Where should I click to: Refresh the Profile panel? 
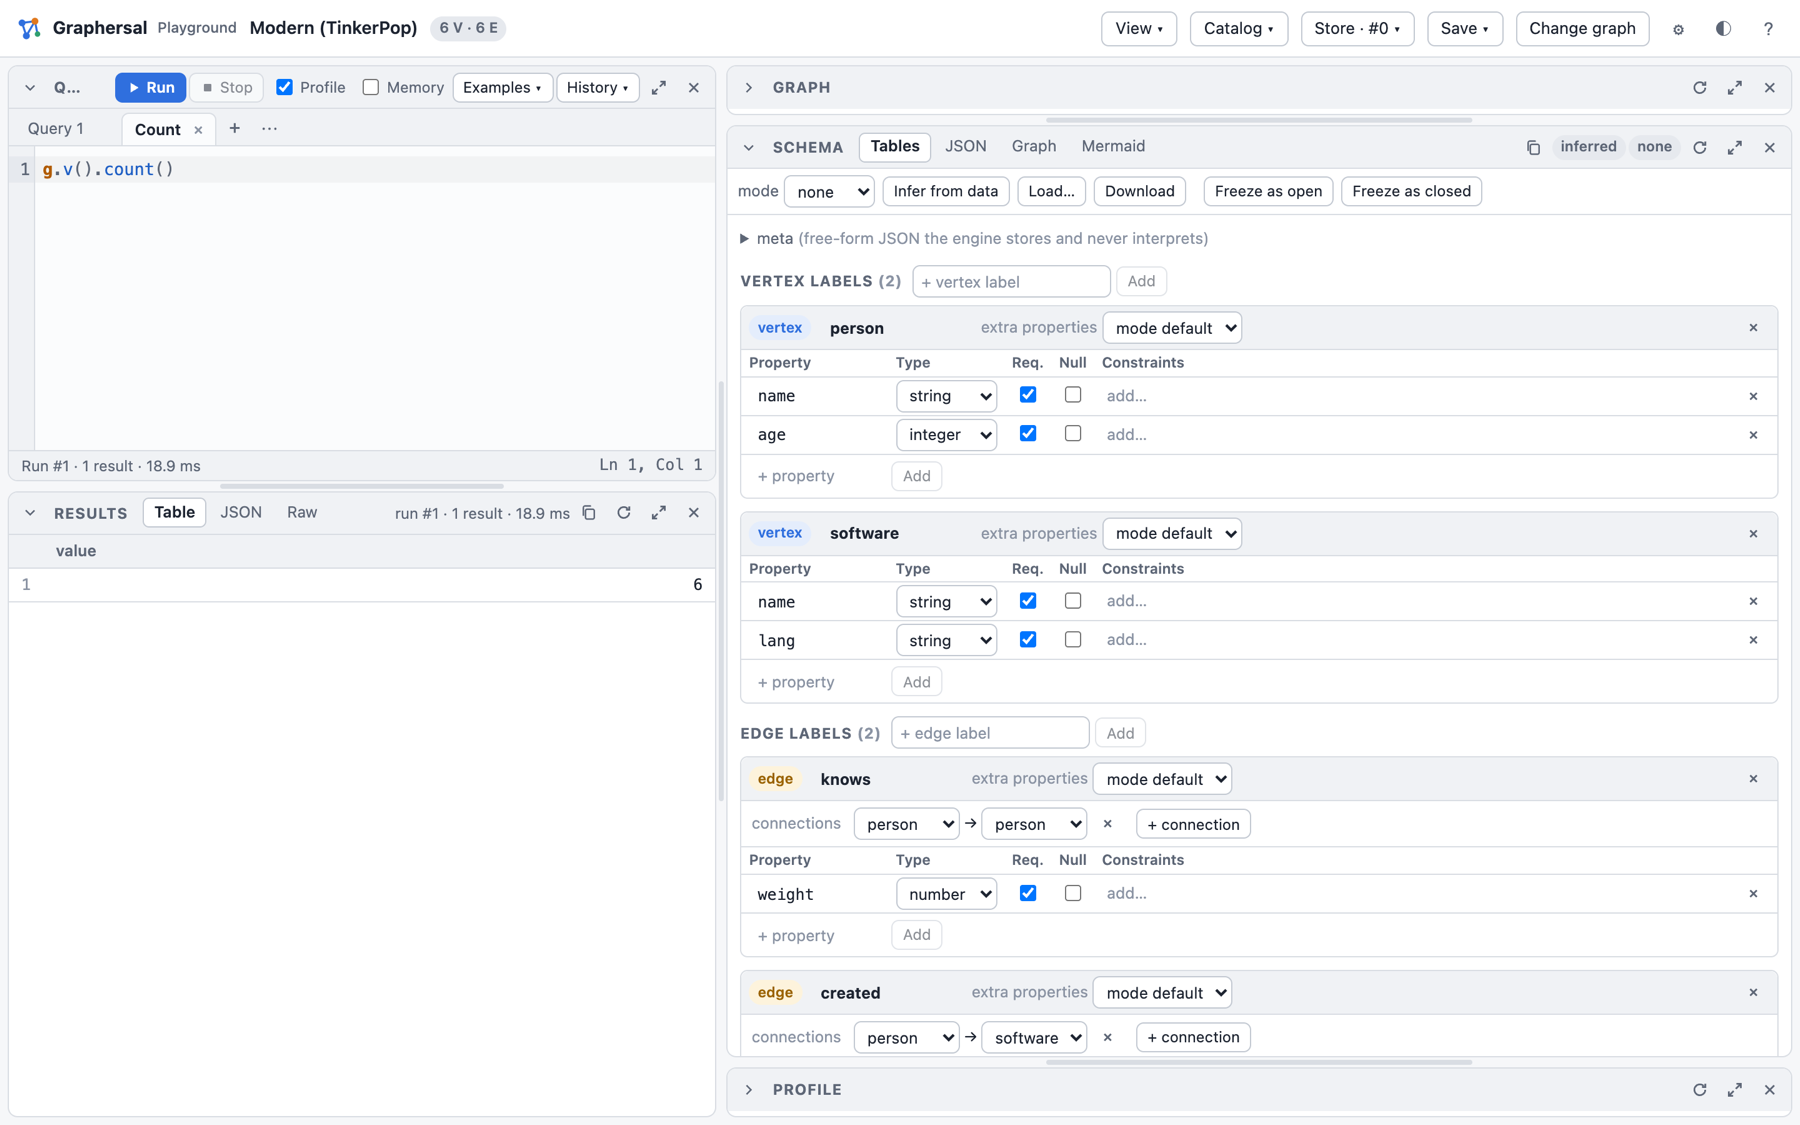click(1700, 1090)
